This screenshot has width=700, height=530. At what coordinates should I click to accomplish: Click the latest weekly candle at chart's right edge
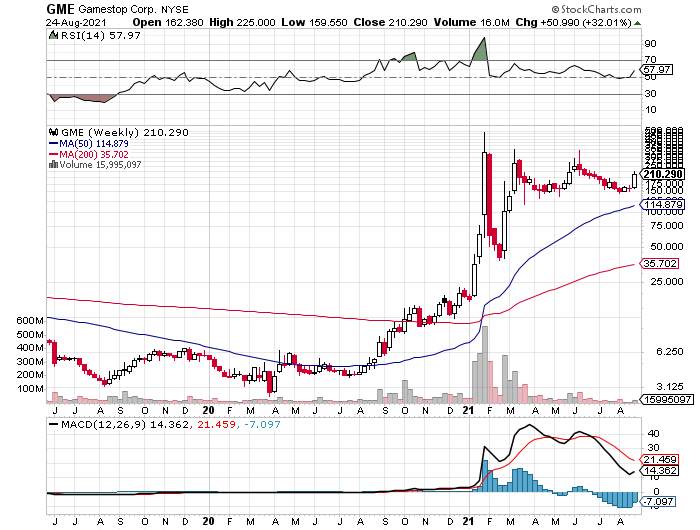[634, 180]
